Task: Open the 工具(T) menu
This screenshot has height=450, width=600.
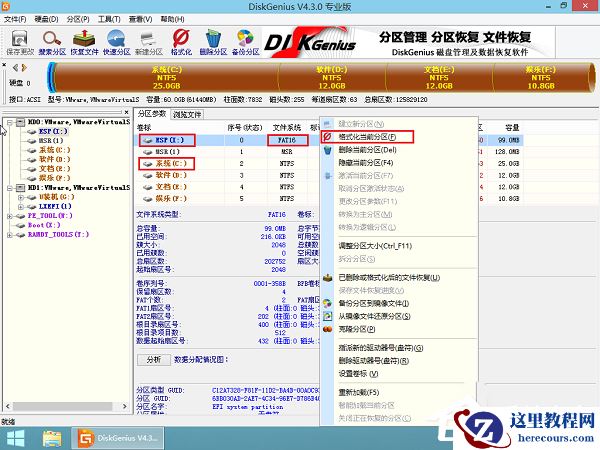Action: click(x=109, y=19)
